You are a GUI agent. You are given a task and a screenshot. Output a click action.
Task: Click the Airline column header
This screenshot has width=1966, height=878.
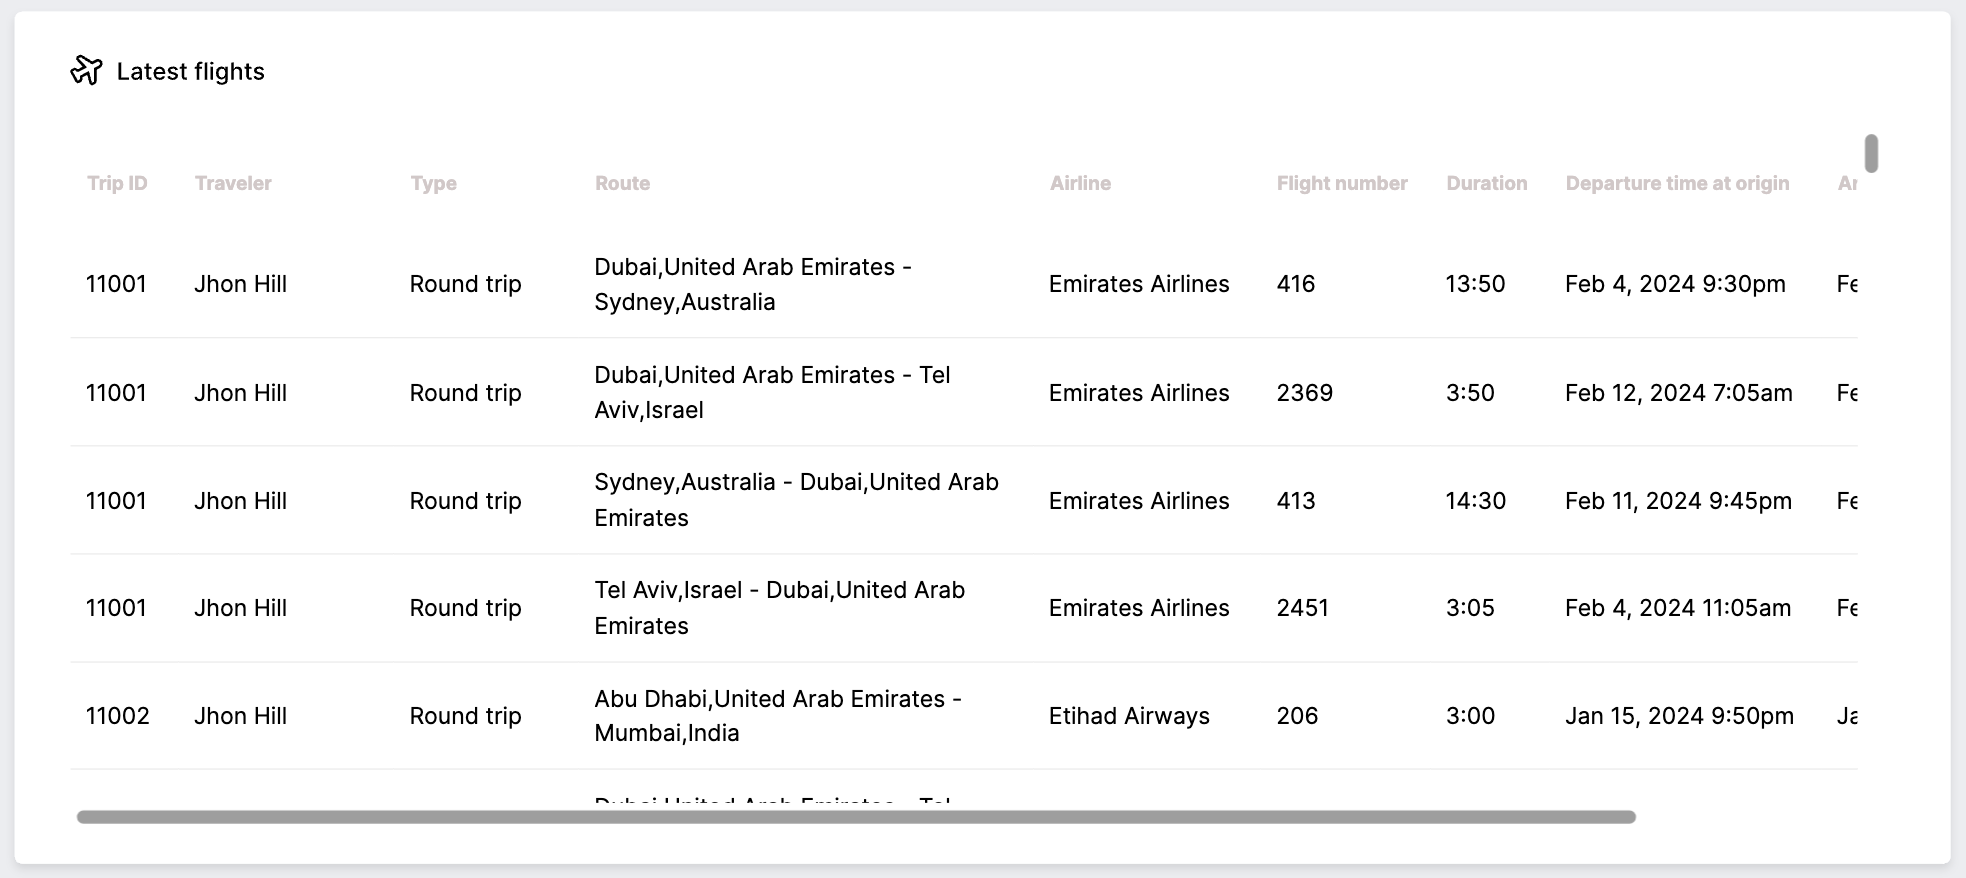pos(1080,183)
